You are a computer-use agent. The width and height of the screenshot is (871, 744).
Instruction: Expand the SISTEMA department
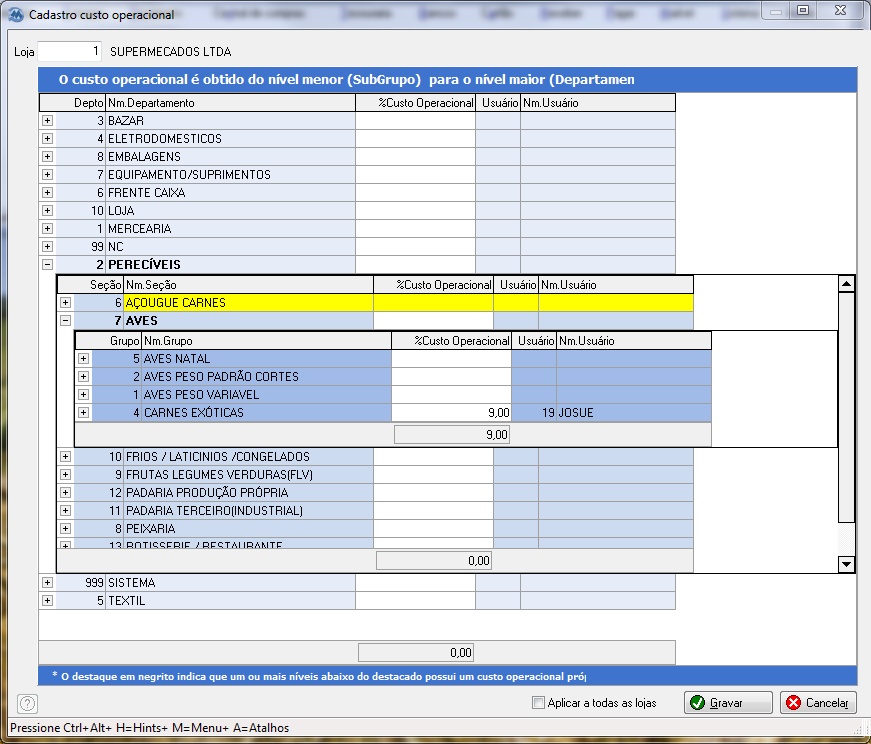tap(47, 582)
